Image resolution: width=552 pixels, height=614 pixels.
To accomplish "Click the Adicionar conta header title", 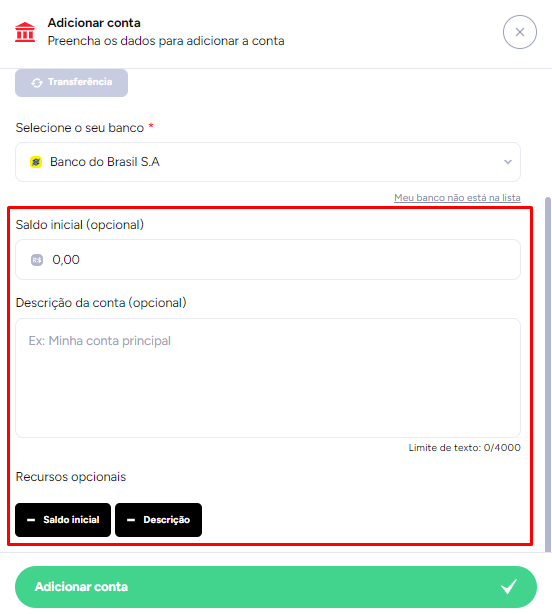I will 94,23.
